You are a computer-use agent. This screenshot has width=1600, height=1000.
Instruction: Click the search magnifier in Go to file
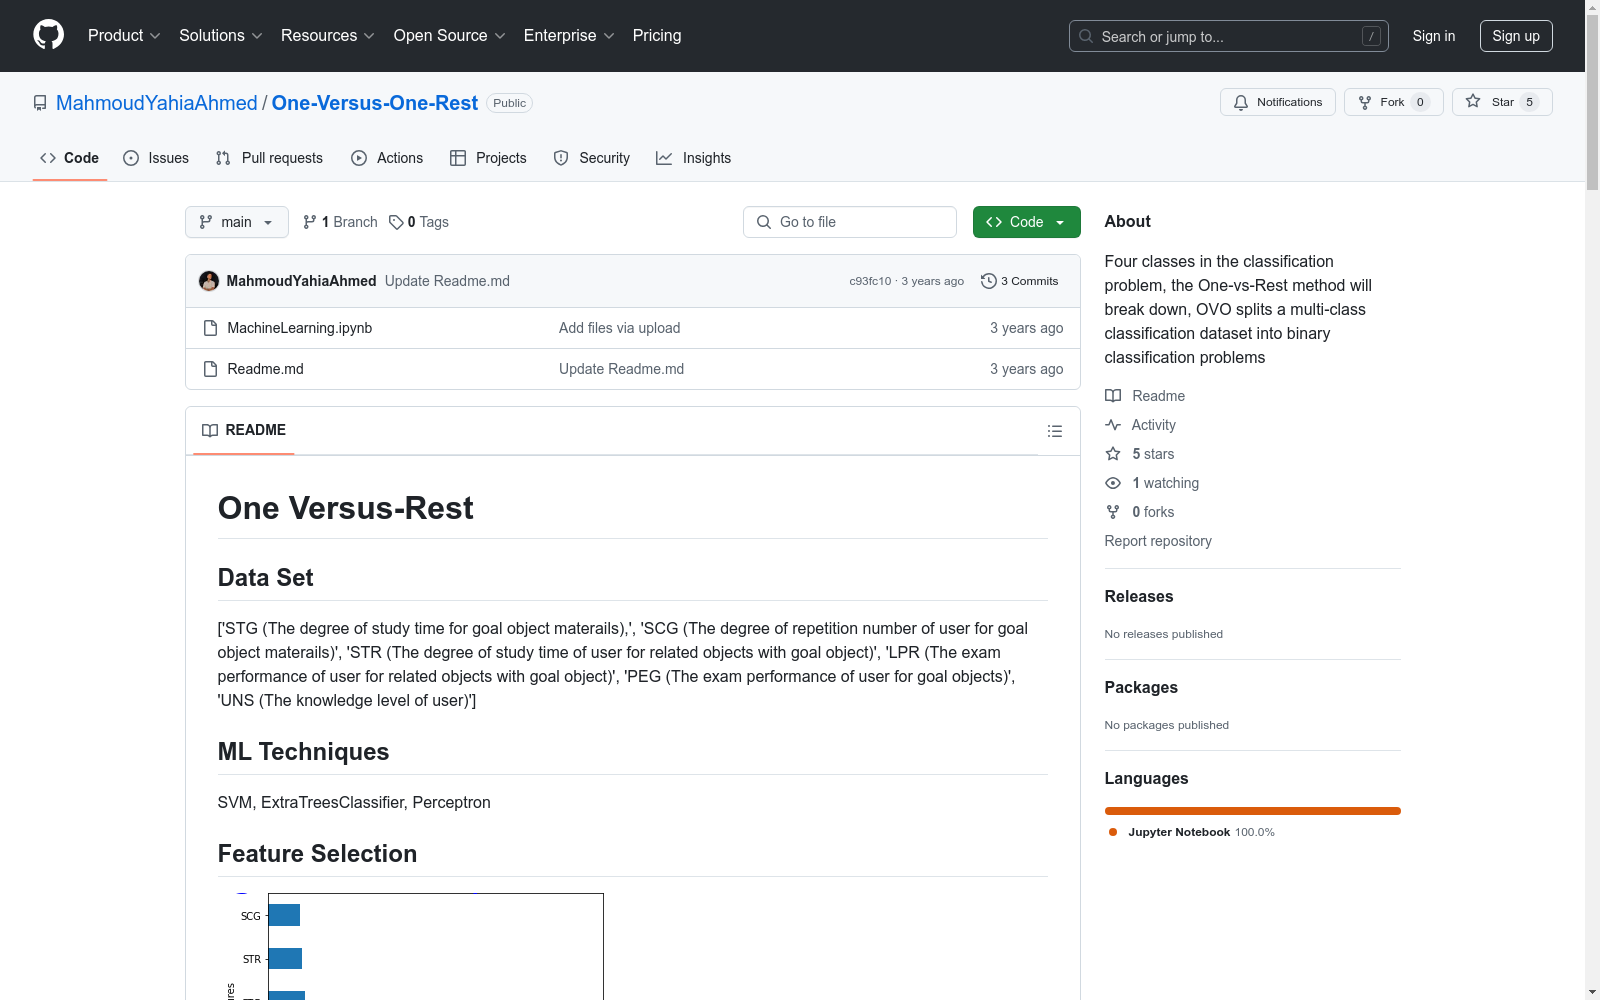764,222
